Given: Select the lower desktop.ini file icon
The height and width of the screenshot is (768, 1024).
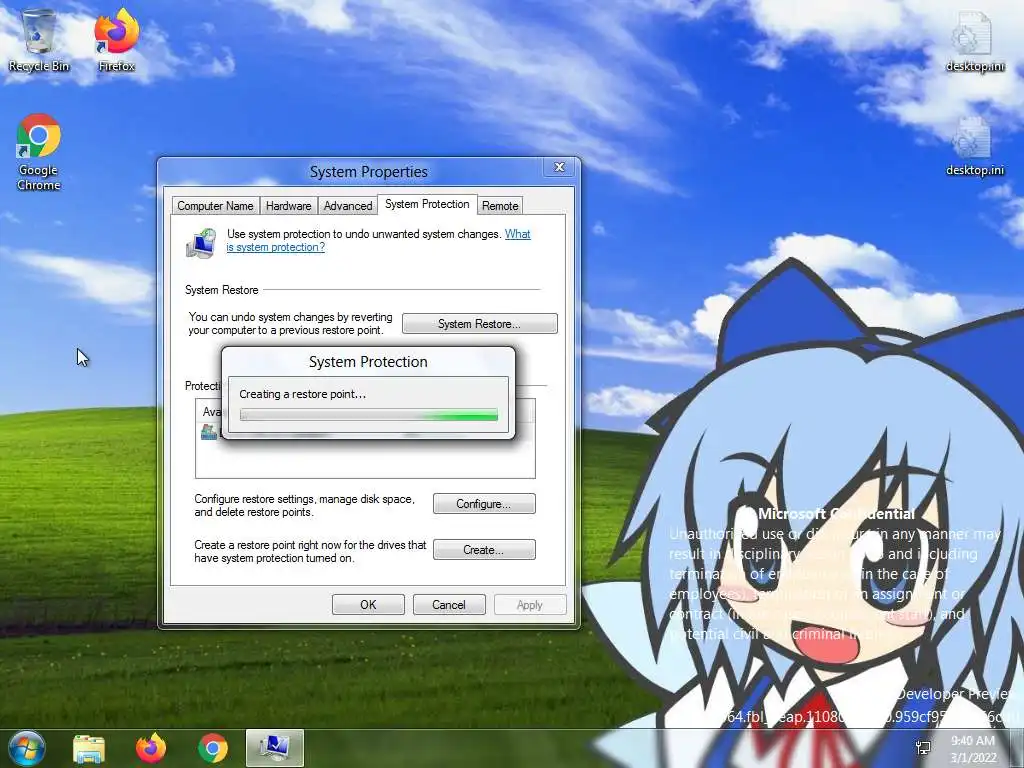Looking at the screenshot, I should click(974, 146).
